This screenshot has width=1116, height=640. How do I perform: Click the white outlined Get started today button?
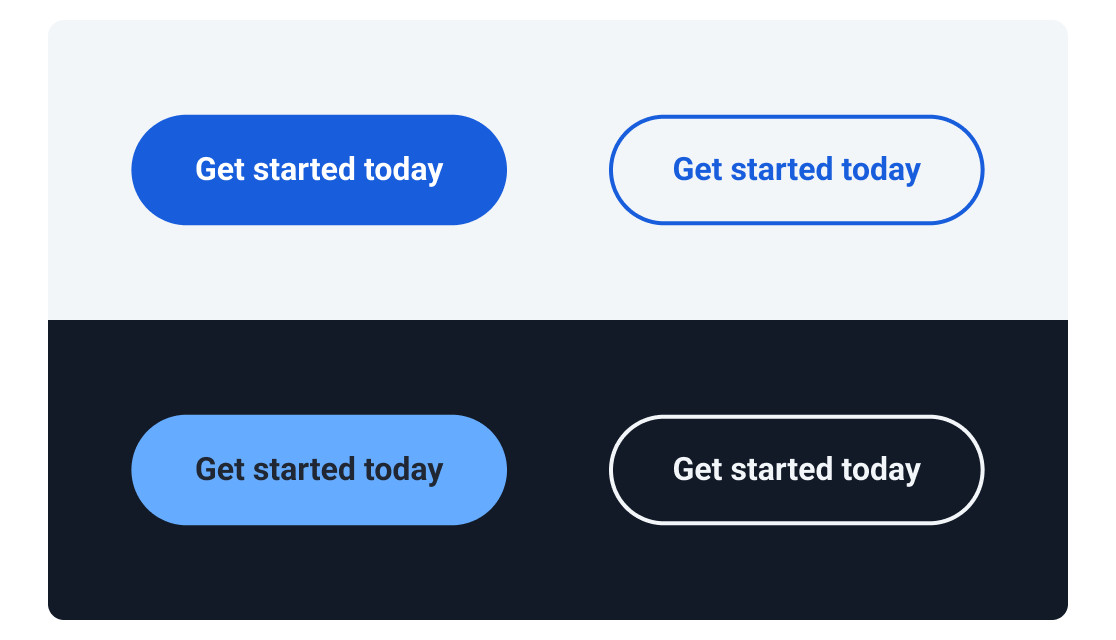[796, 470]
